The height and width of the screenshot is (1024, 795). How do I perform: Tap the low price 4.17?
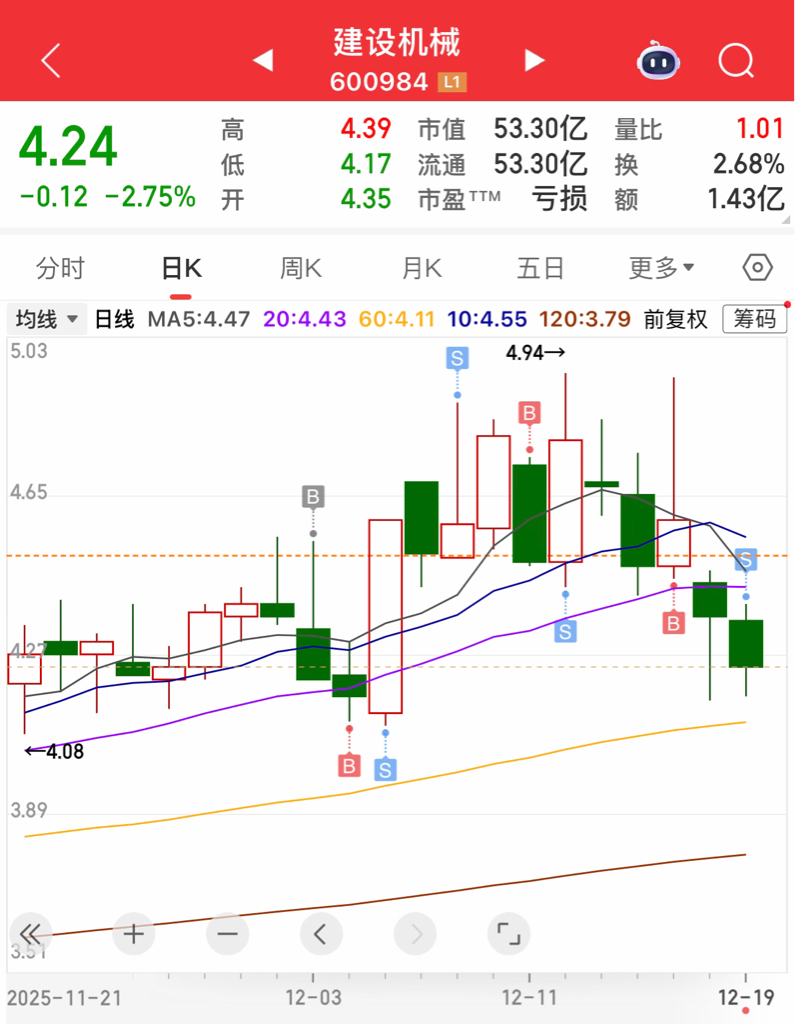[366, 164]
